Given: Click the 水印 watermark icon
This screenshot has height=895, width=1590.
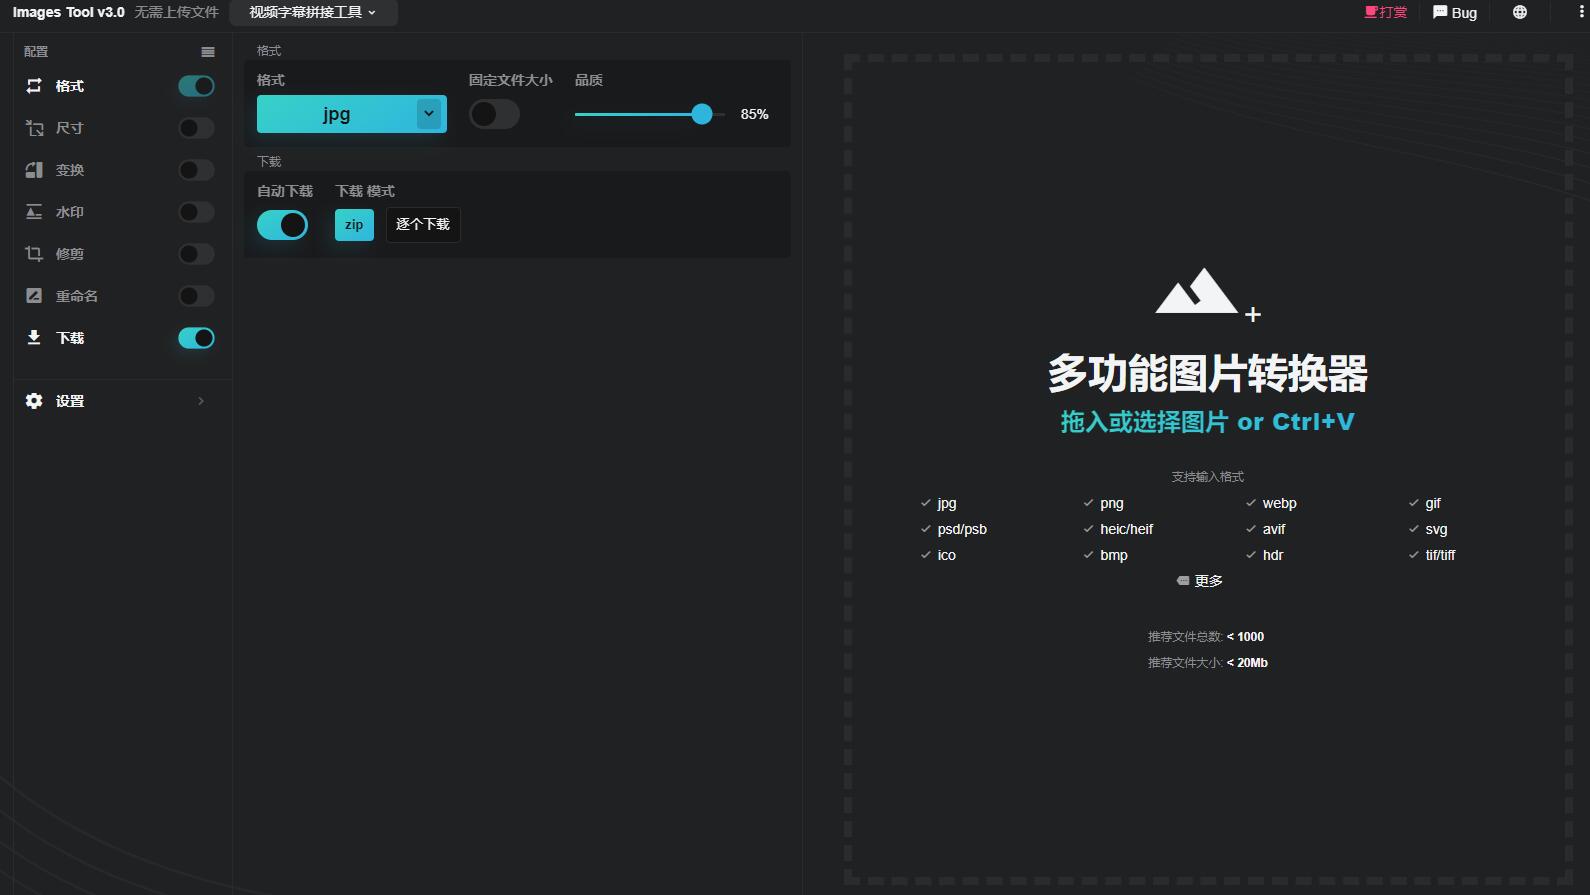Looking at the screenshot, I should [34, 212].
